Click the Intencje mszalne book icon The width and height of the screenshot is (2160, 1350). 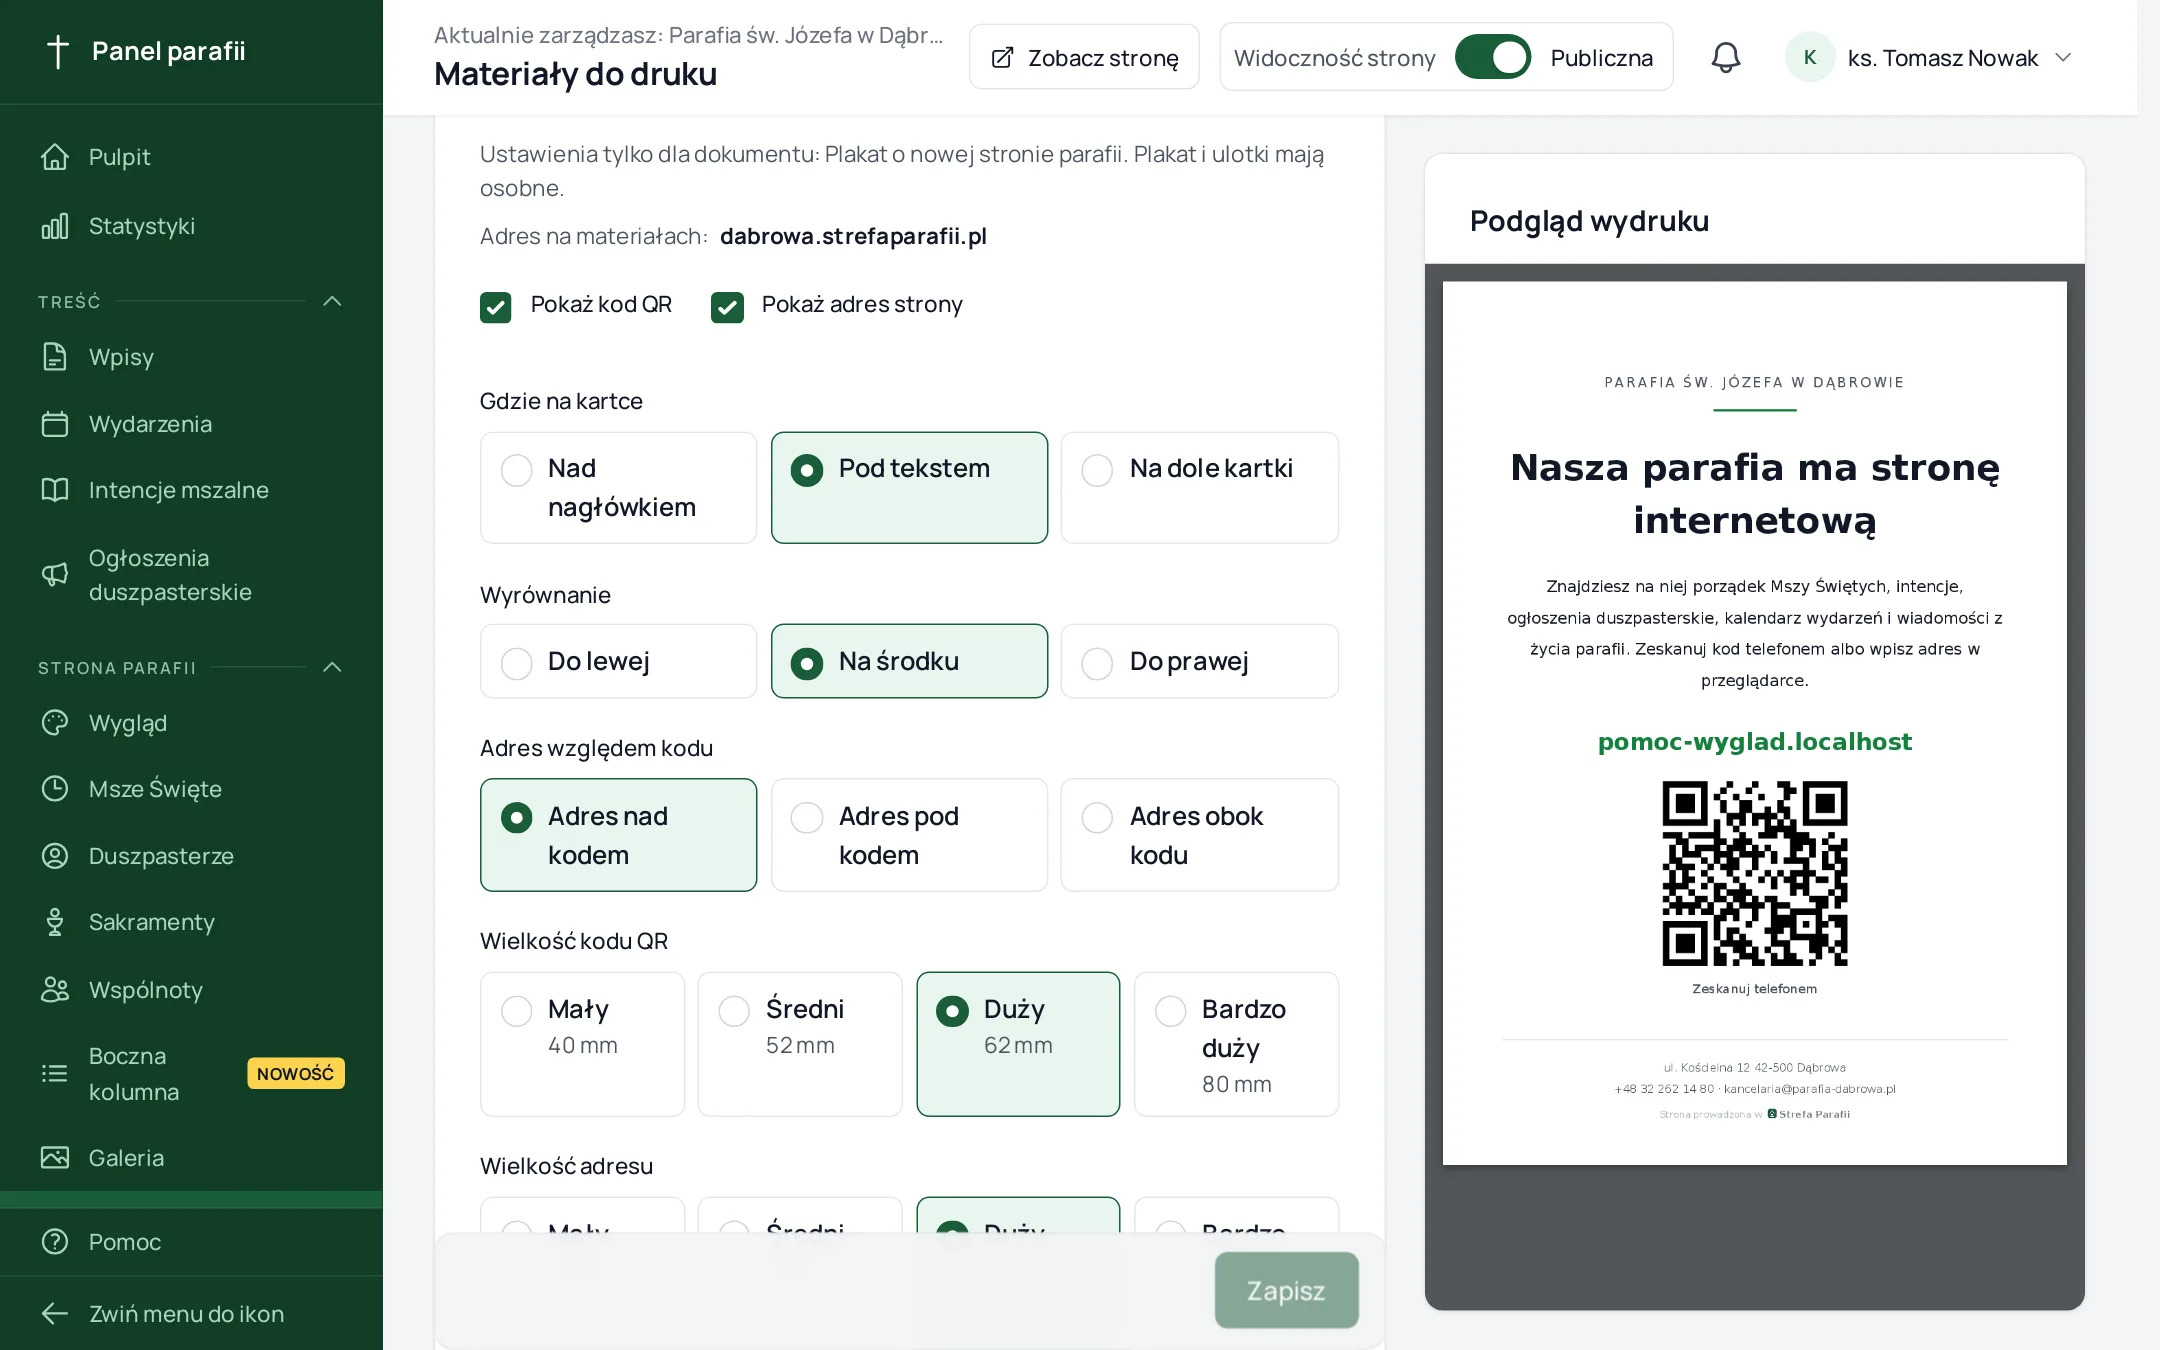pyautogui.click(x=55, y=490)
